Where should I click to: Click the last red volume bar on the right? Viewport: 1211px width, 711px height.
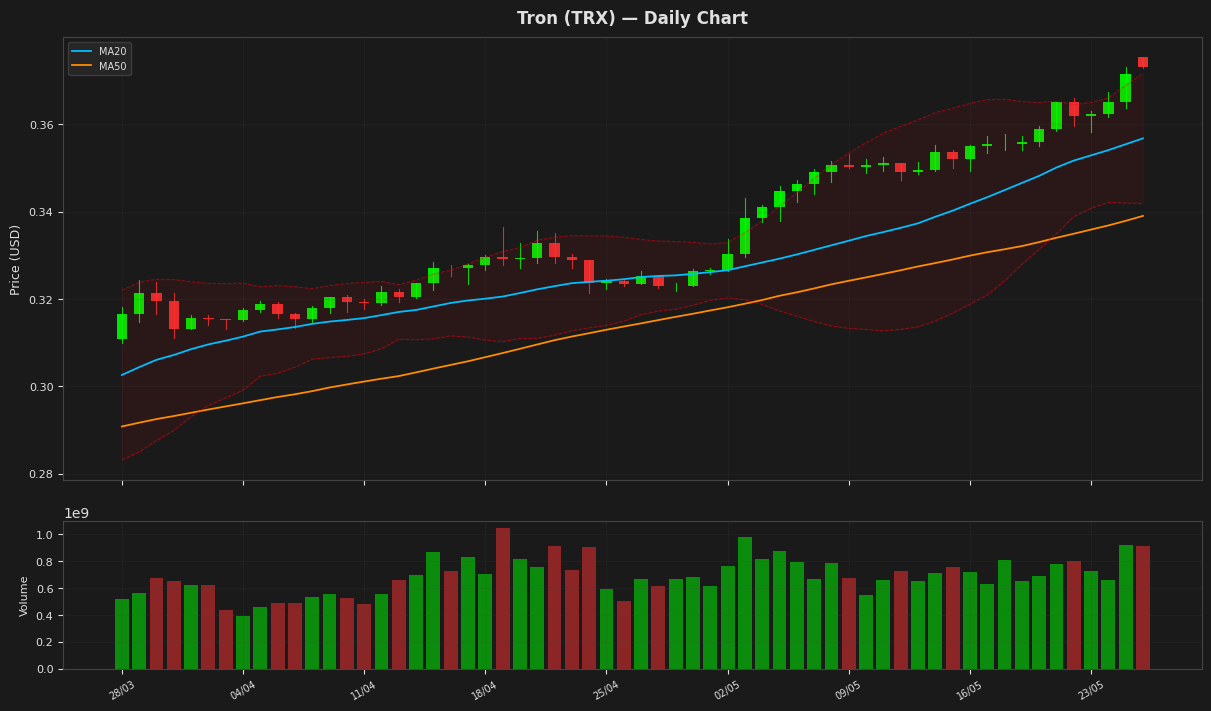click(x=1143, y=608)
